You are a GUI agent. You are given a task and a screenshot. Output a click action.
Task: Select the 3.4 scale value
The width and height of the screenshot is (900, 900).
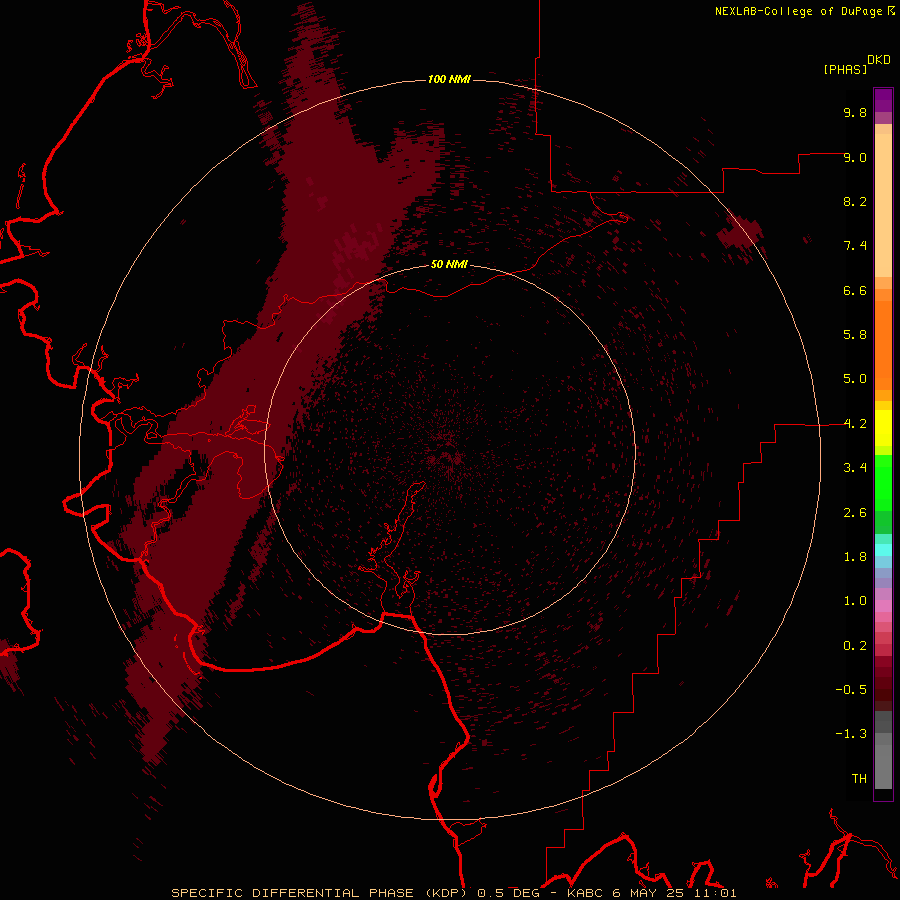tap(855, 468)
